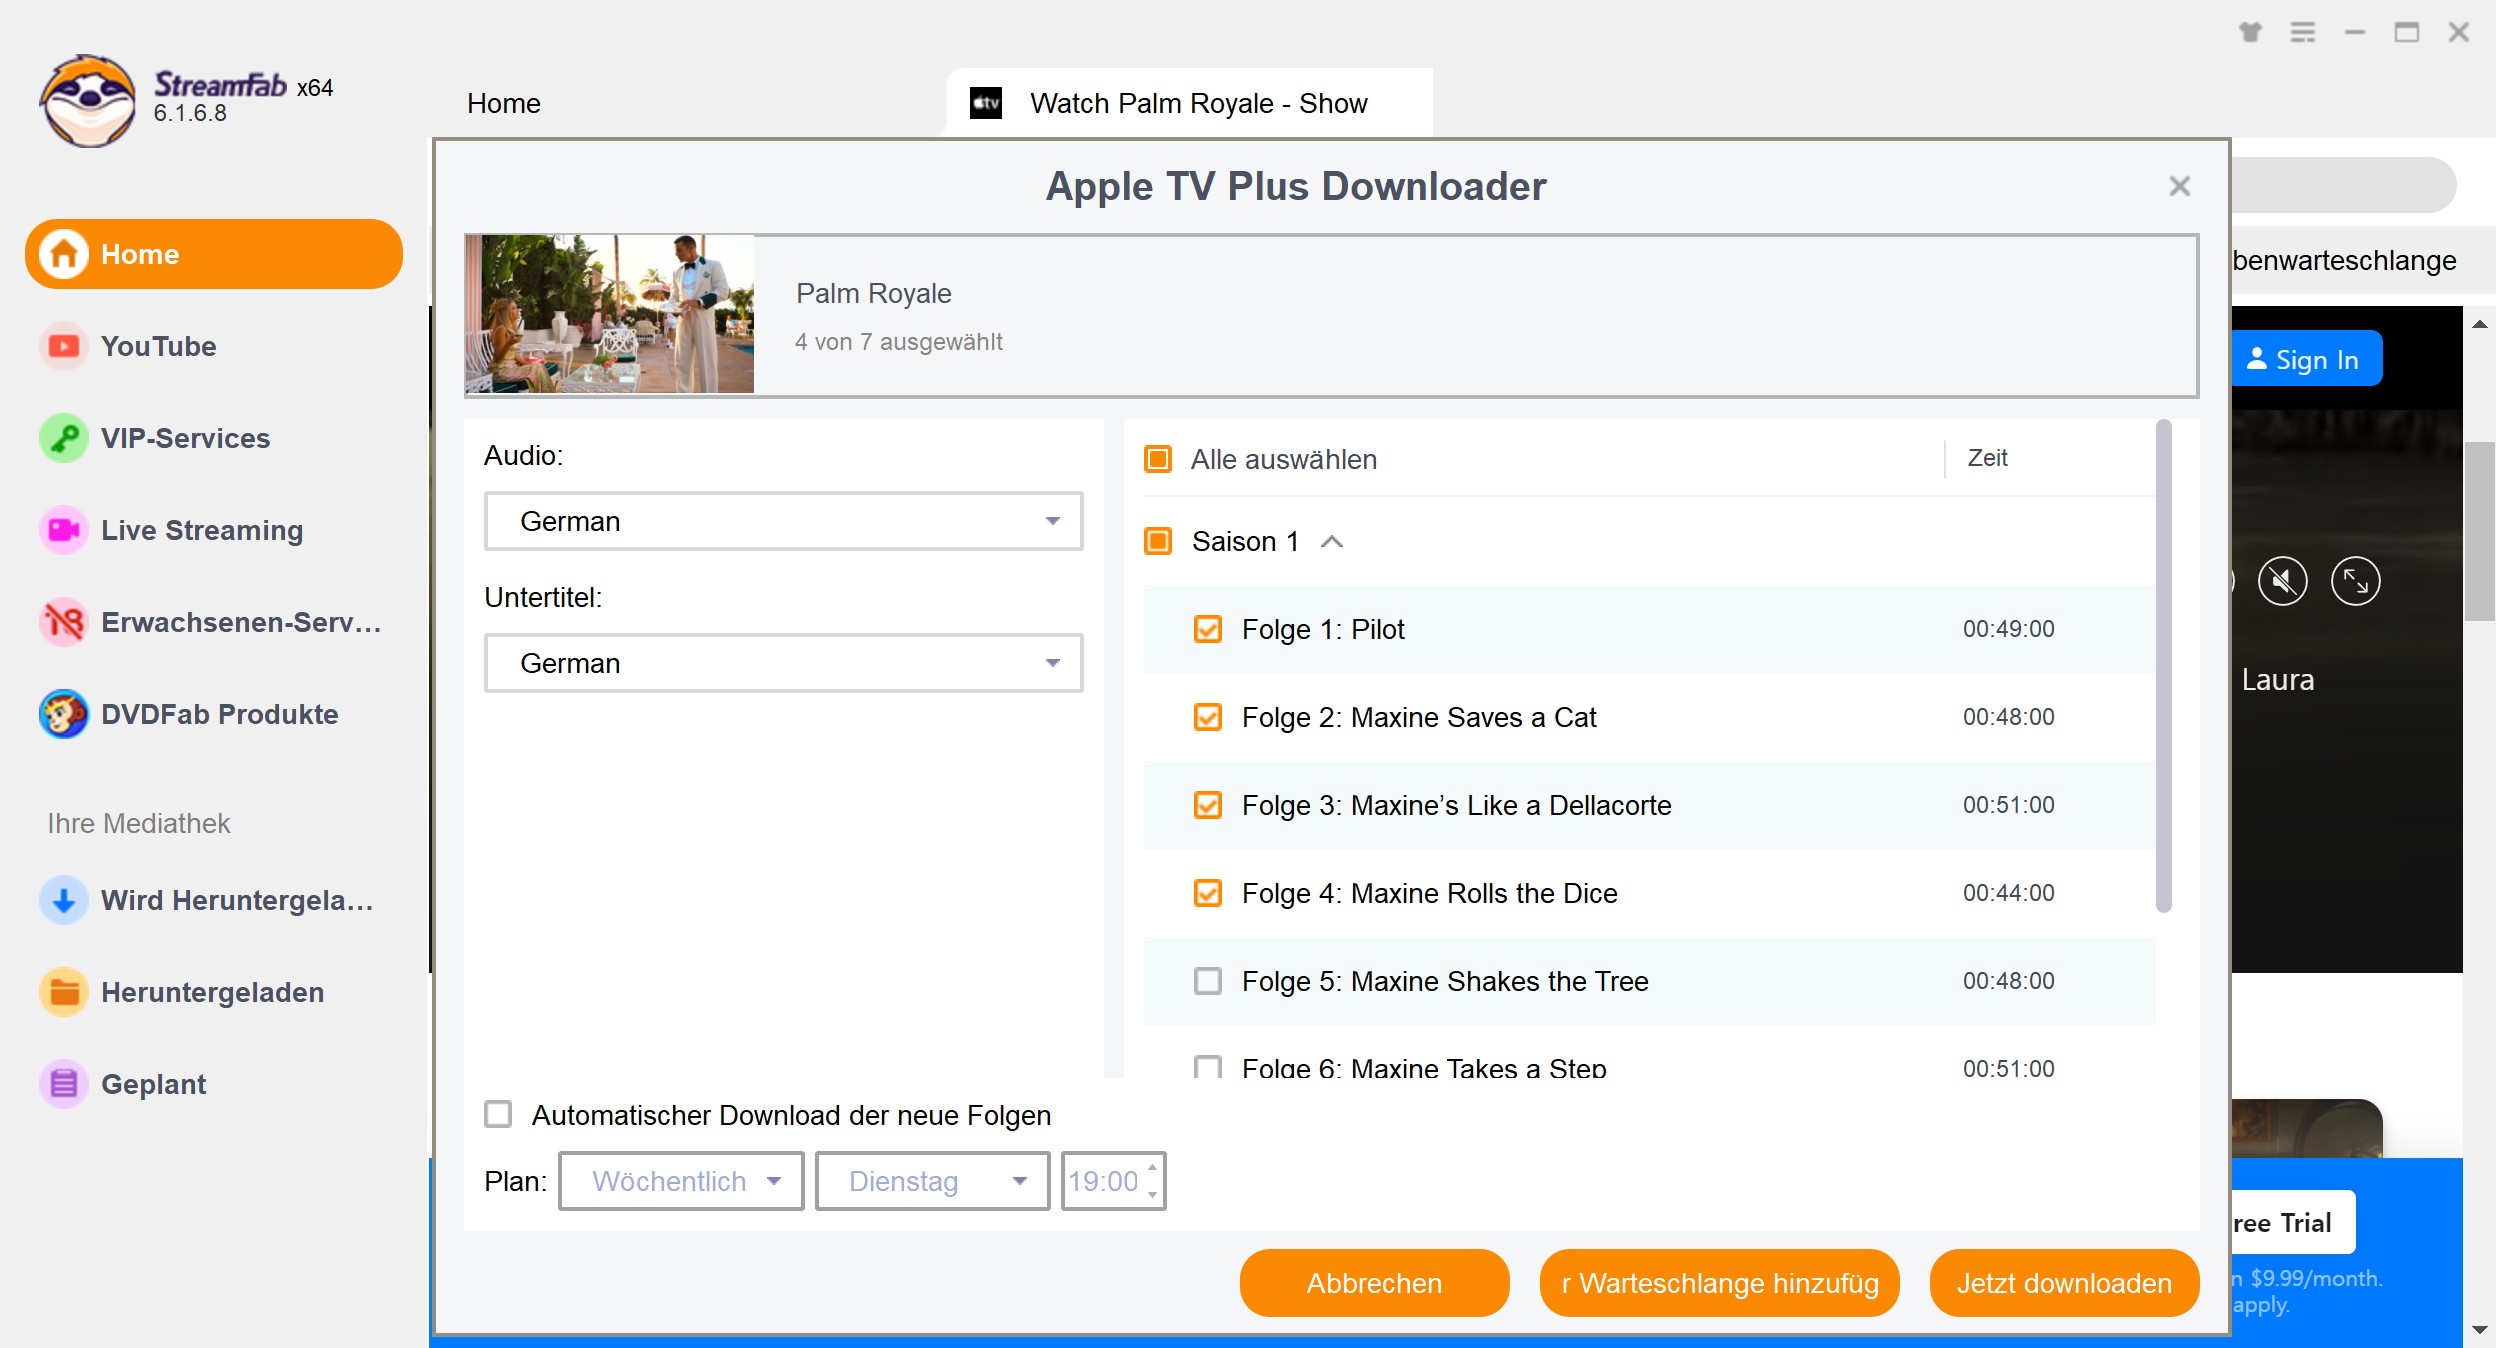The image size is (2496, 1348).
Task: Click the Sign In button
Action: (2306, 359)
